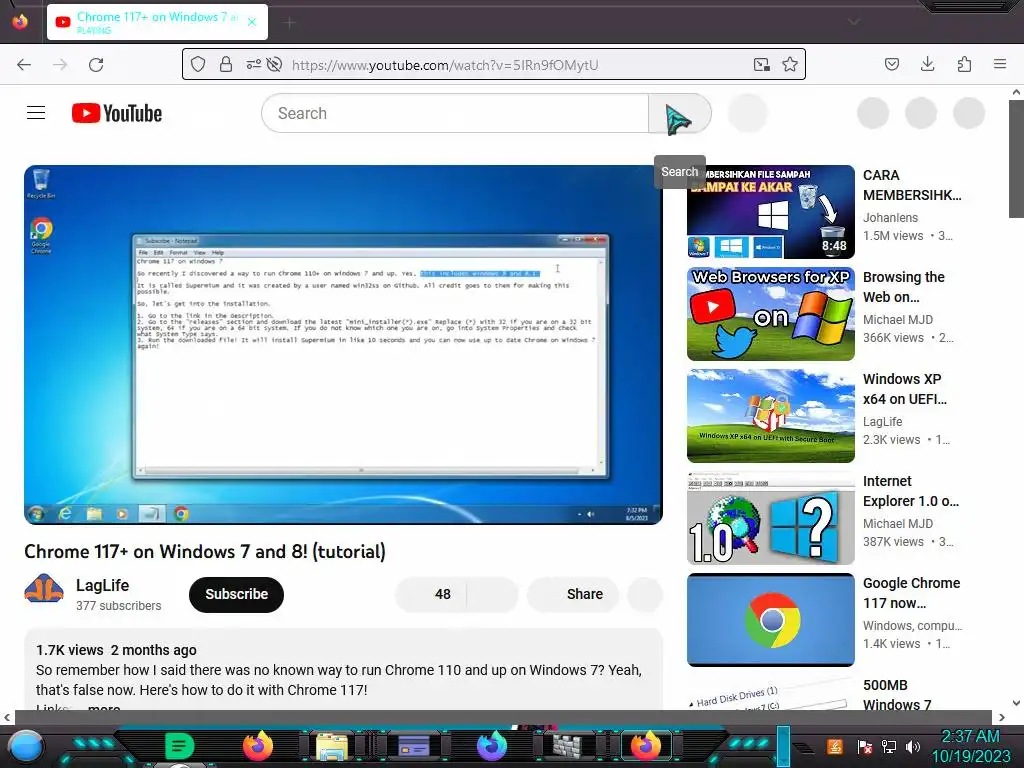Play the 'Web Browsers for XP' thumbnail

click(x=771, y=313)
